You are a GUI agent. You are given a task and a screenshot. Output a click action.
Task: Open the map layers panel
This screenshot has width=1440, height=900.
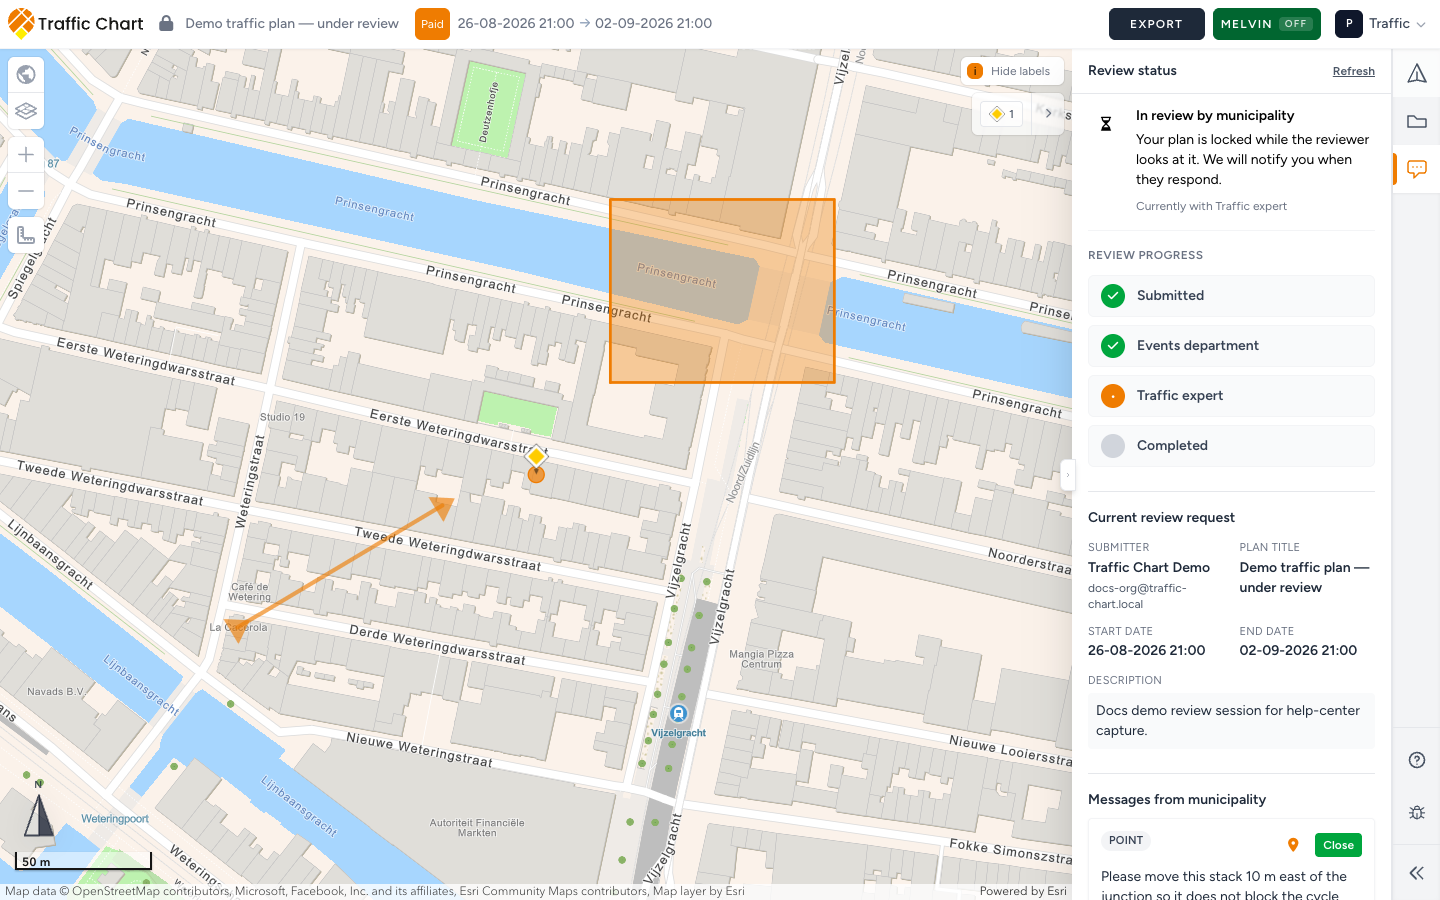coord(26,111)
